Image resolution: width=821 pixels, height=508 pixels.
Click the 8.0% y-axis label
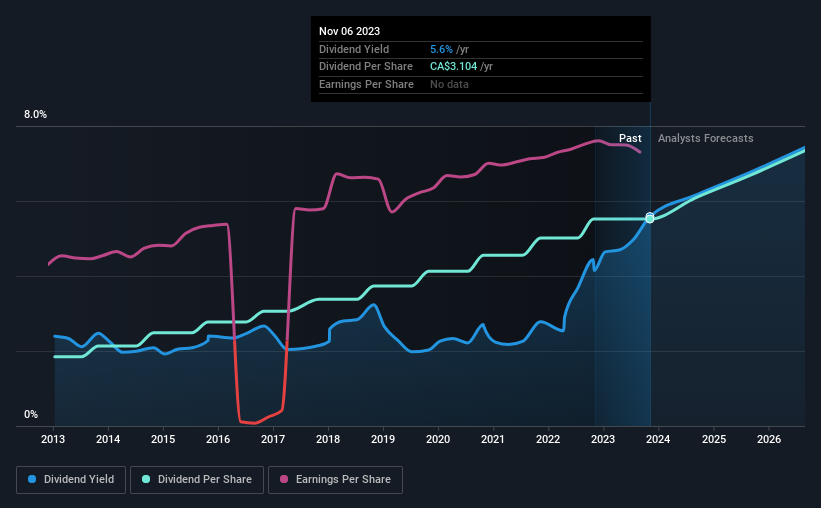click(x=35, y=115)
